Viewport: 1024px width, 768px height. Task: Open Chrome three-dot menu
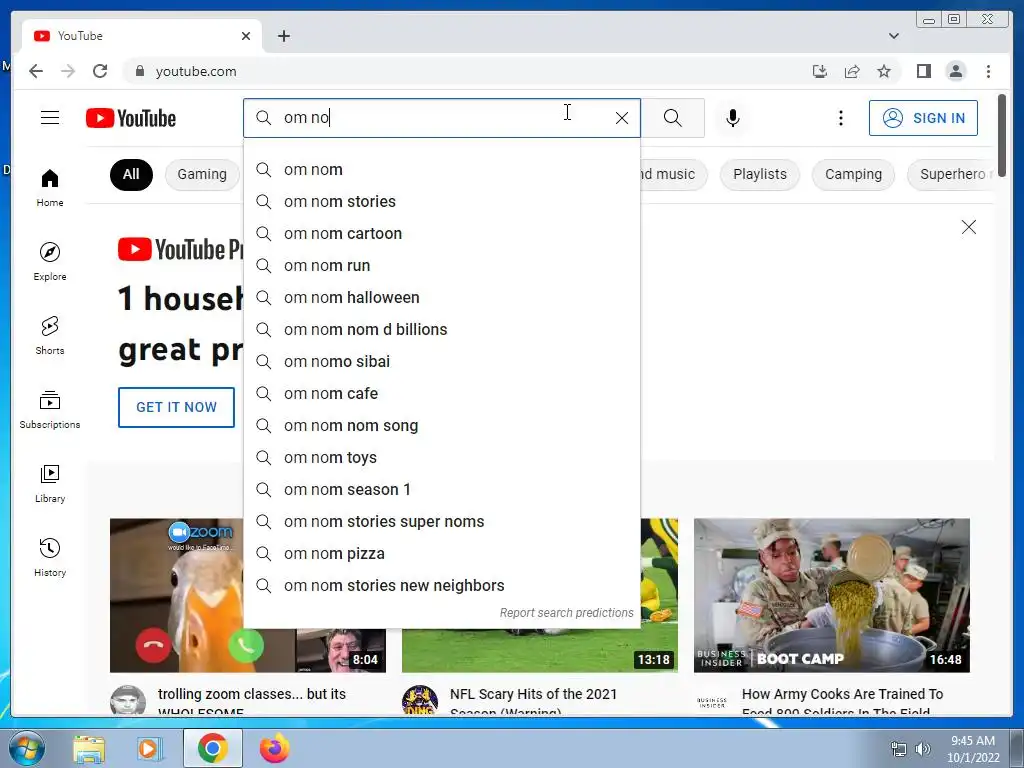tap(988, 71)
